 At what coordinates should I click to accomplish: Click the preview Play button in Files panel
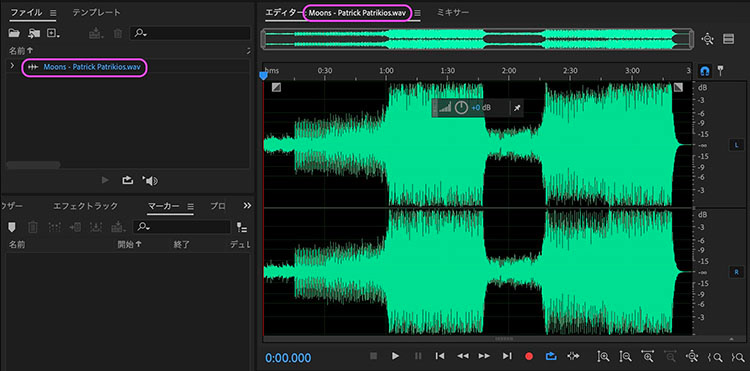click(x=105, y=180)
